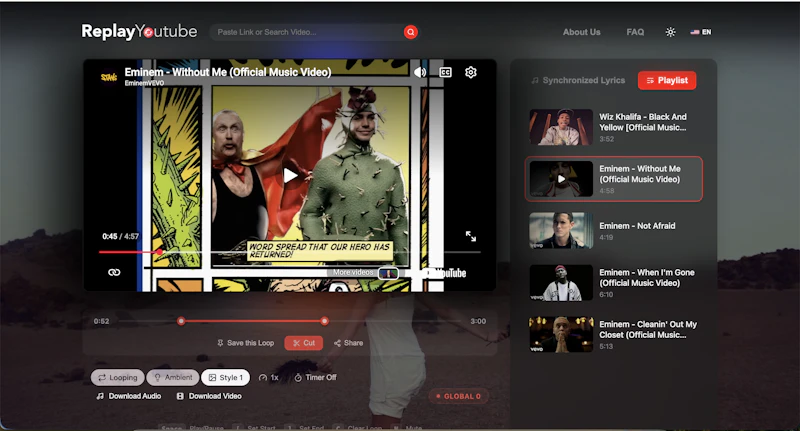Image resolution: width=800 pixels, height=431 pixels.
Task: Select Eminem - When I'm Gone title
Action: click(646, 277)
